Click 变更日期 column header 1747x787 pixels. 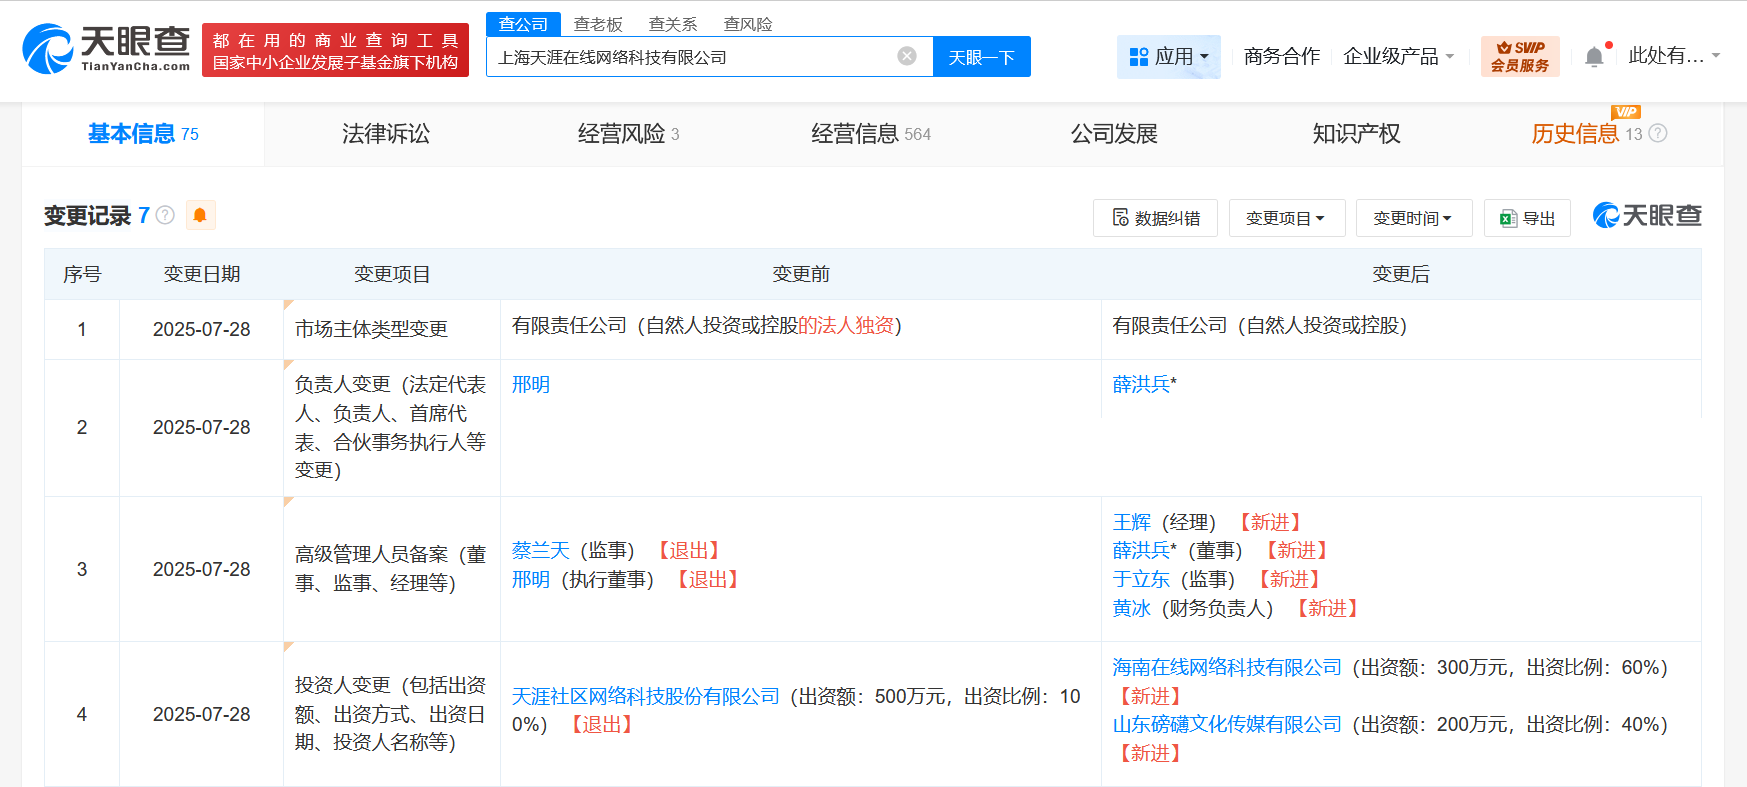point(202,274)
